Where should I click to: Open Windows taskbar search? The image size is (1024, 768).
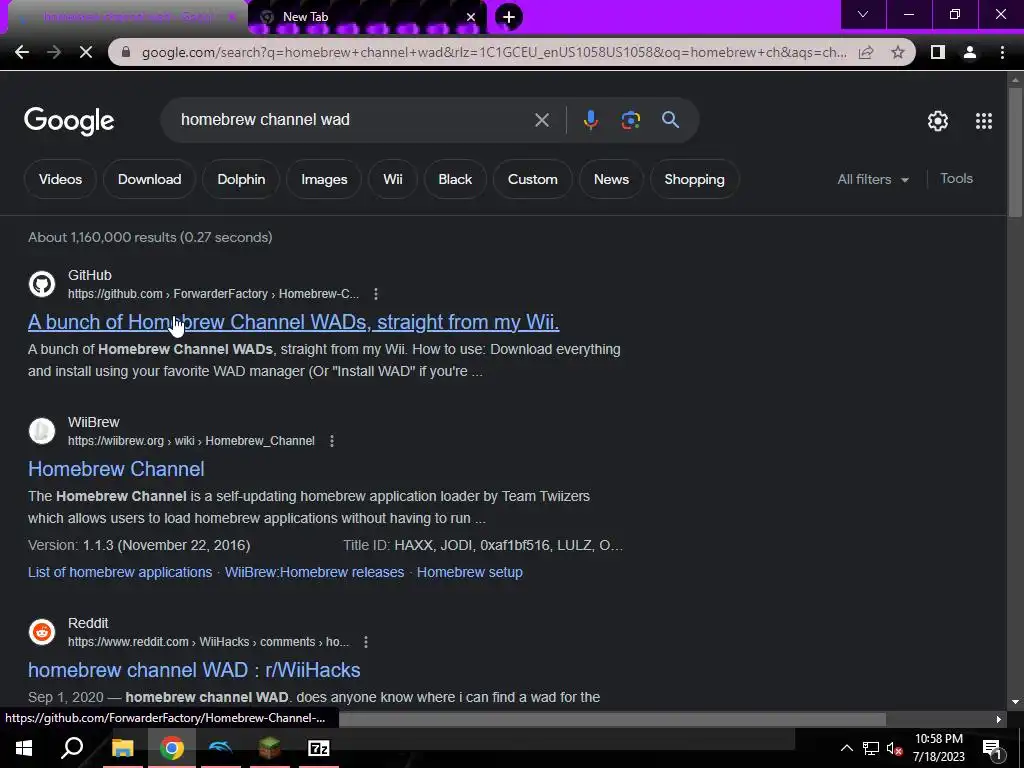point(72,748)
